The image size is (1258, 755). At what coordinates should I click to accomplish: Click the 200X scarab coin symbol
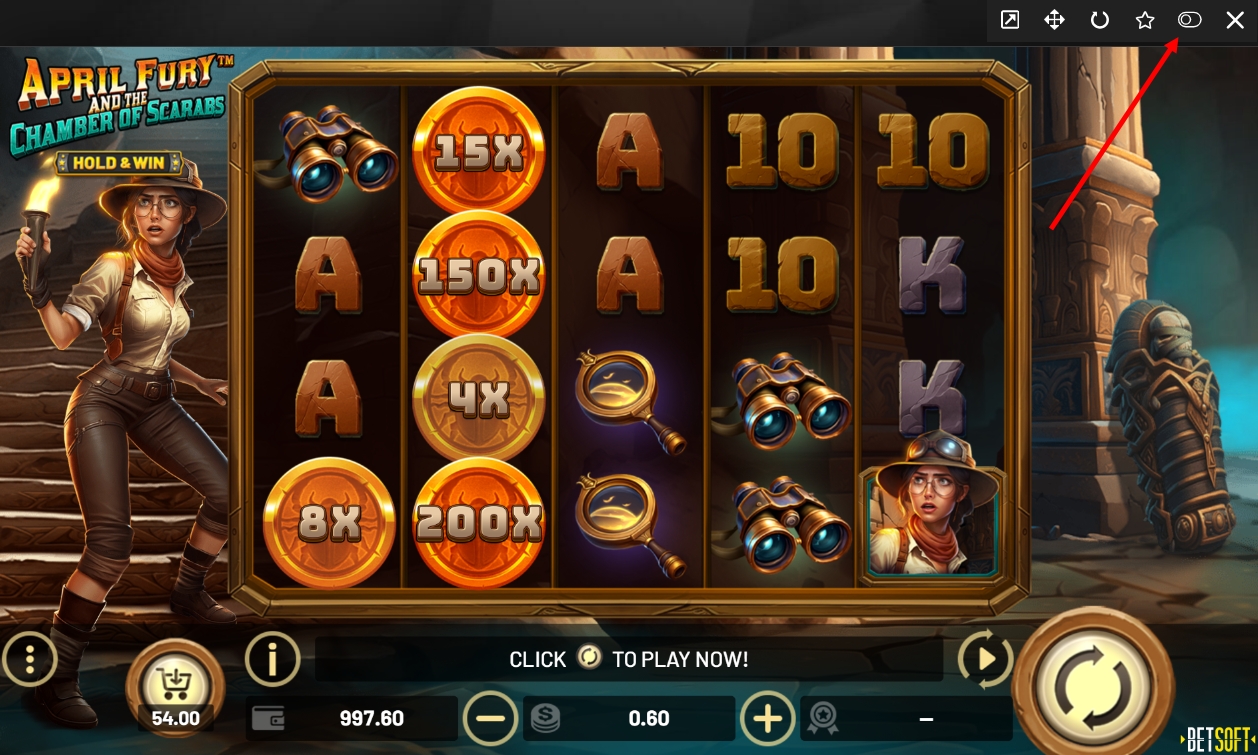[478, 522]
